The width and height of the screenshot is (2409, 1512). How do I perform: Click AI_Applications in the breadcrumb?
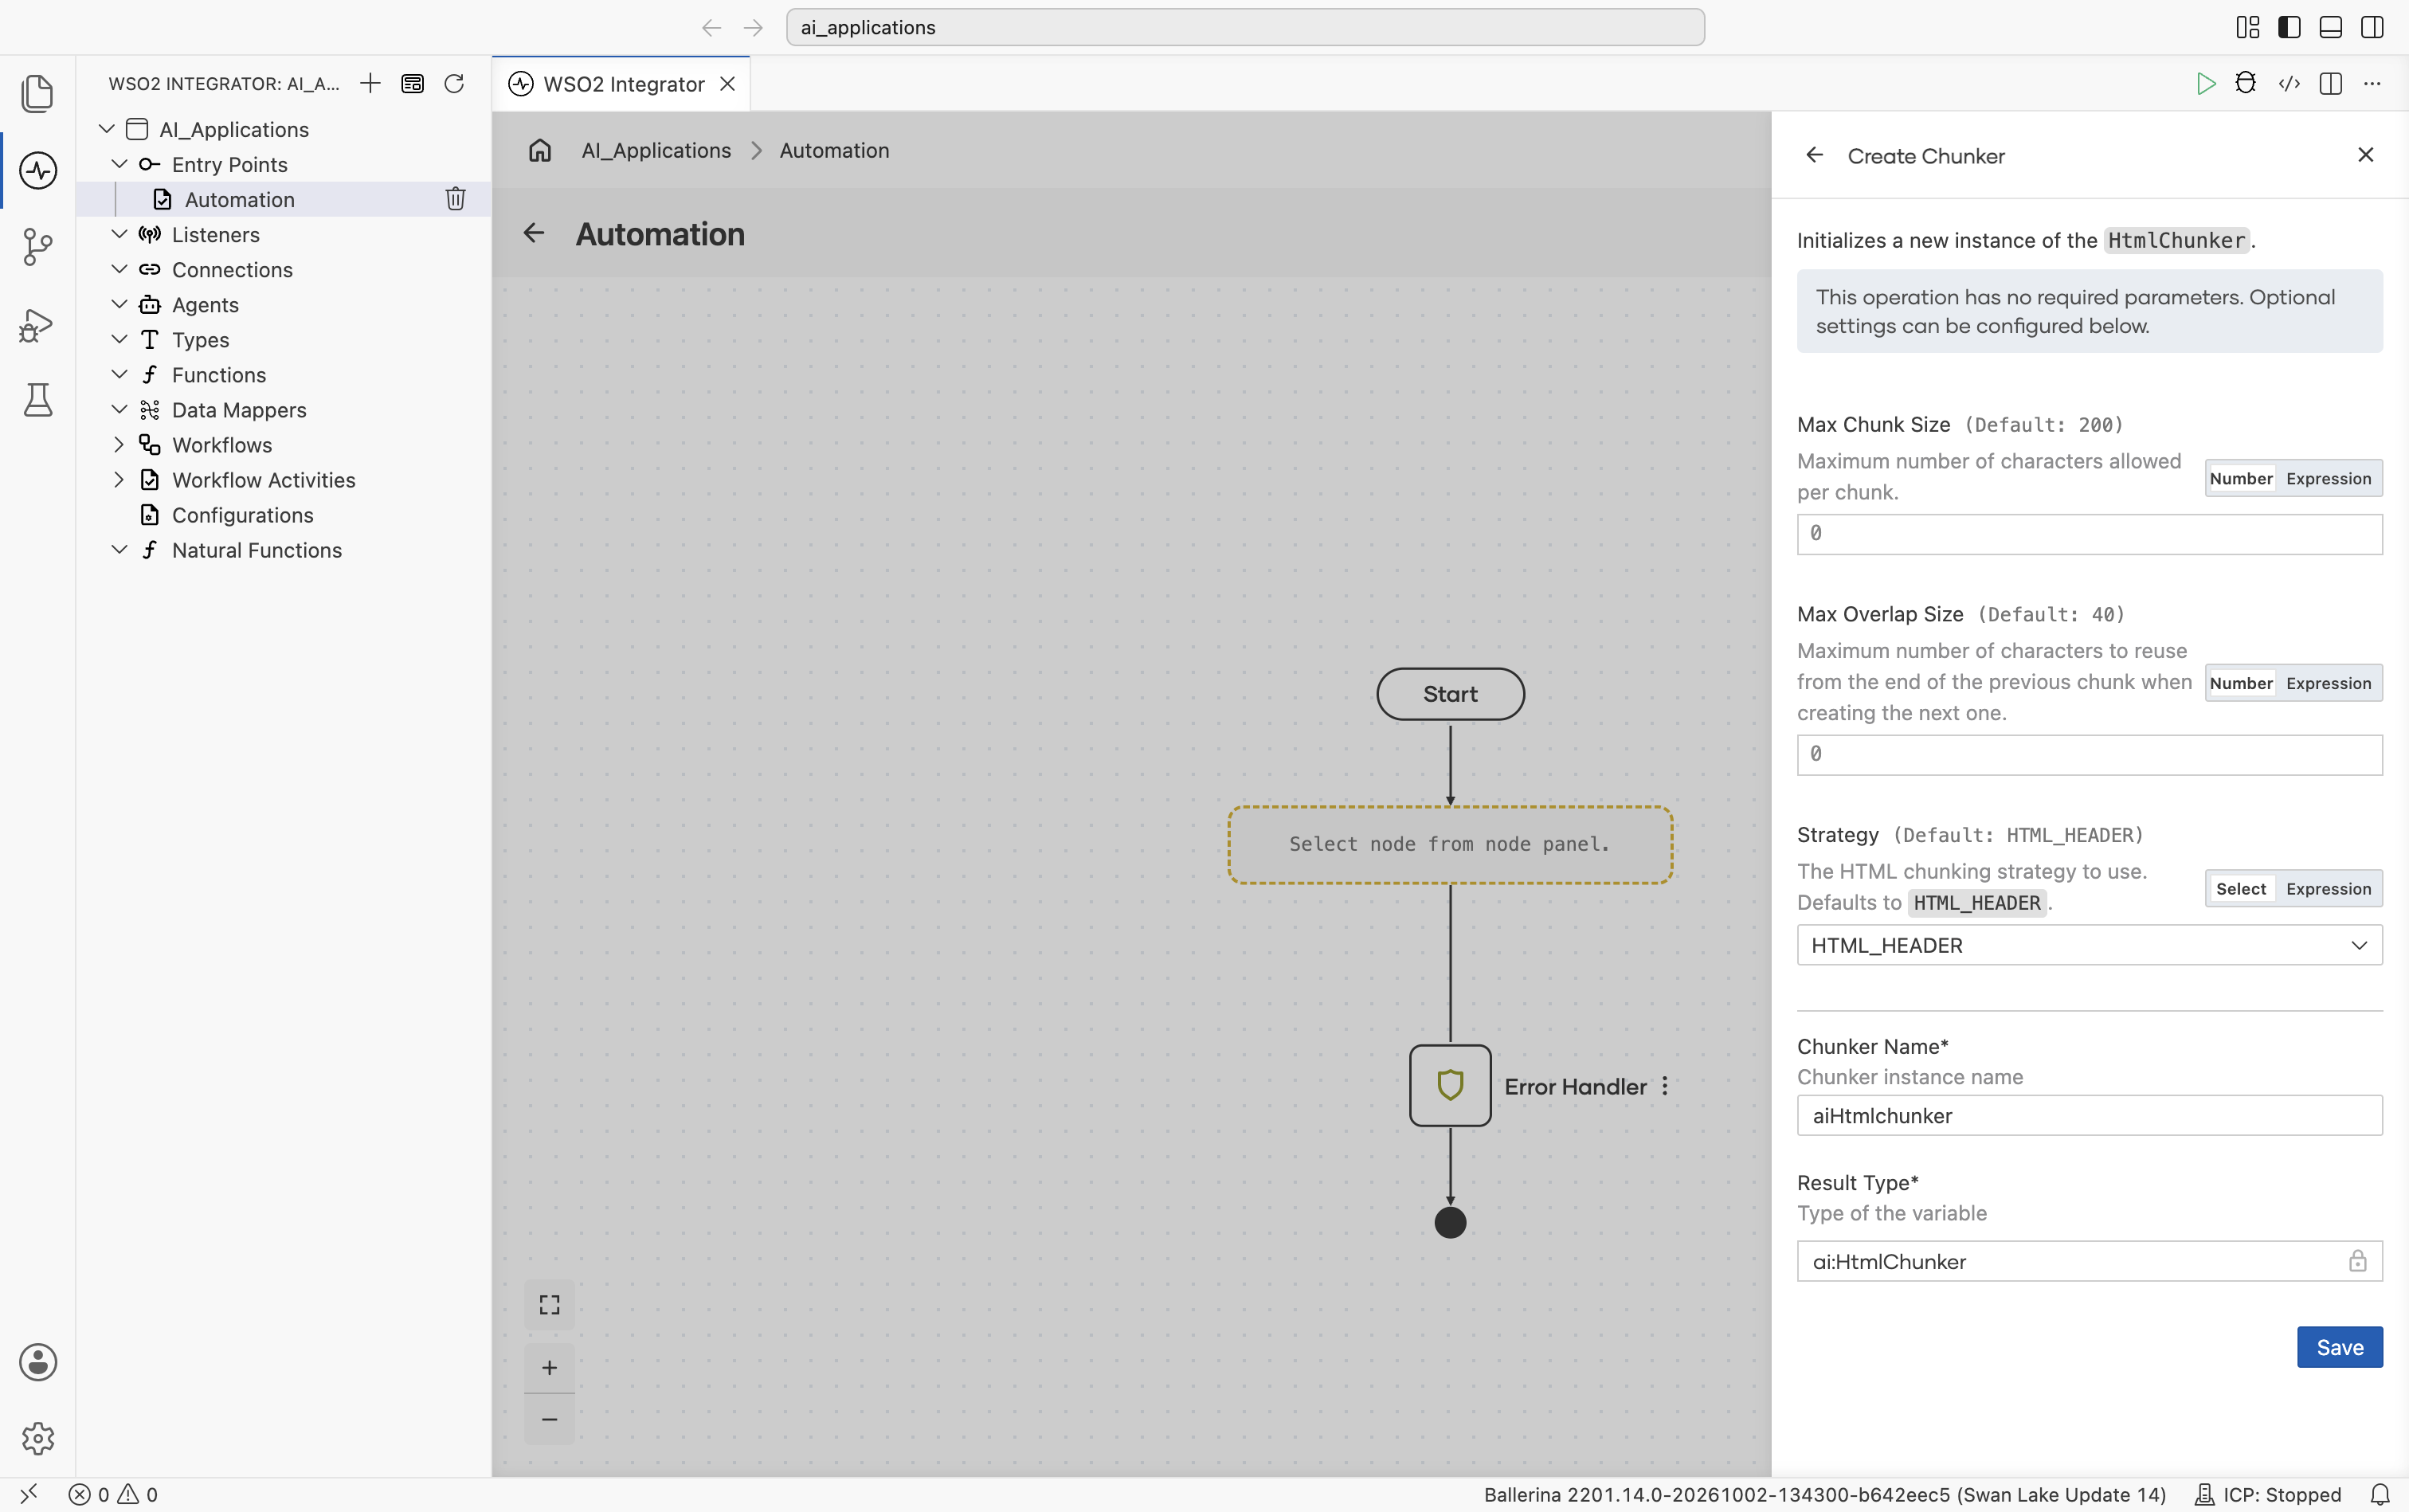click(x=656, y=150)
